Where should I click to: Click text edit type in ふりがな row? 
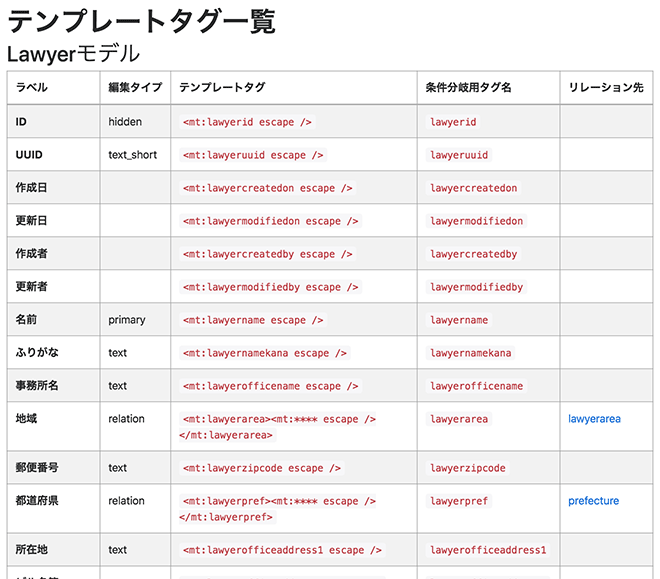coord(117,353)
